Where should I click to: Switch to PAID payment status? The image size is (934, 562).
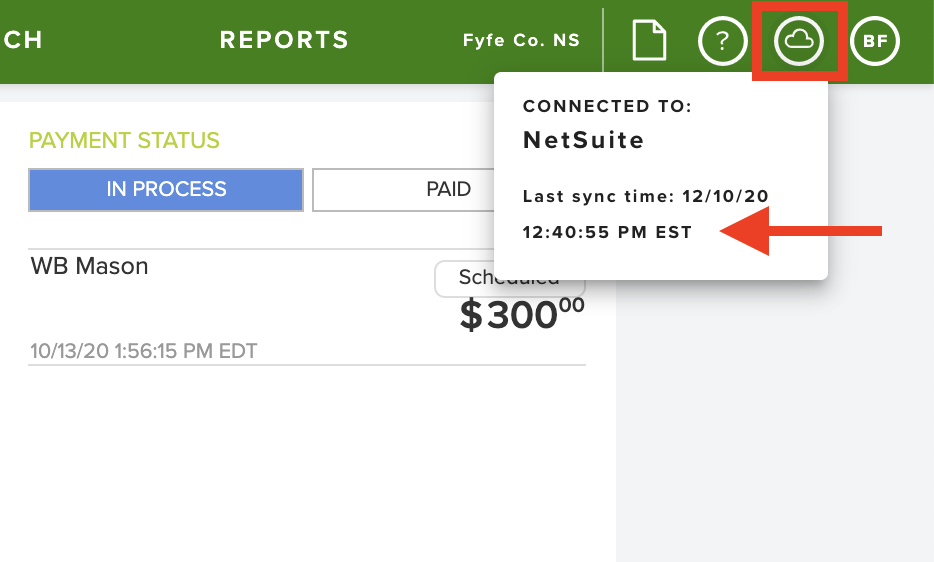[x=403, y=190]
